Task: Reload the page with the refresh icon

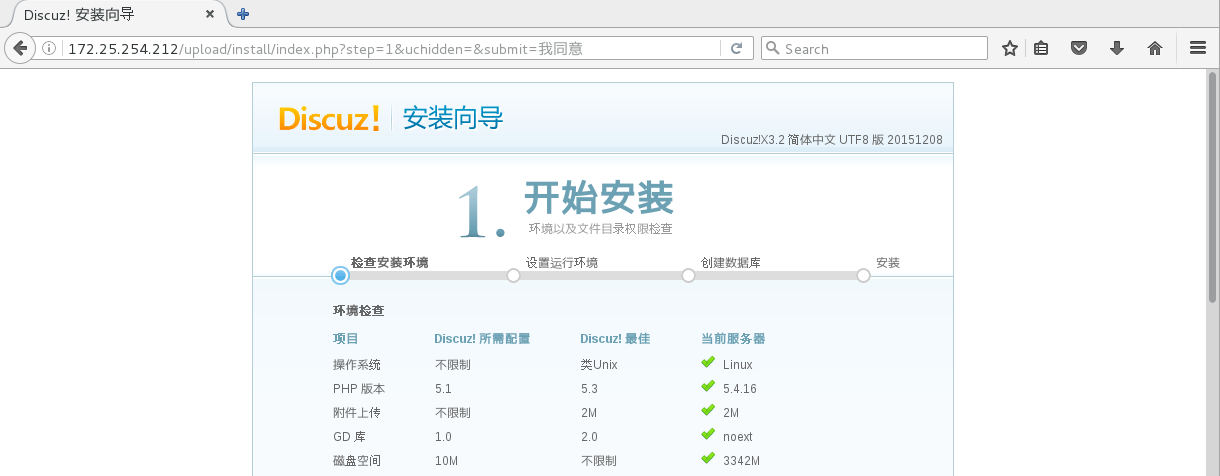Action: pos(736,48)
